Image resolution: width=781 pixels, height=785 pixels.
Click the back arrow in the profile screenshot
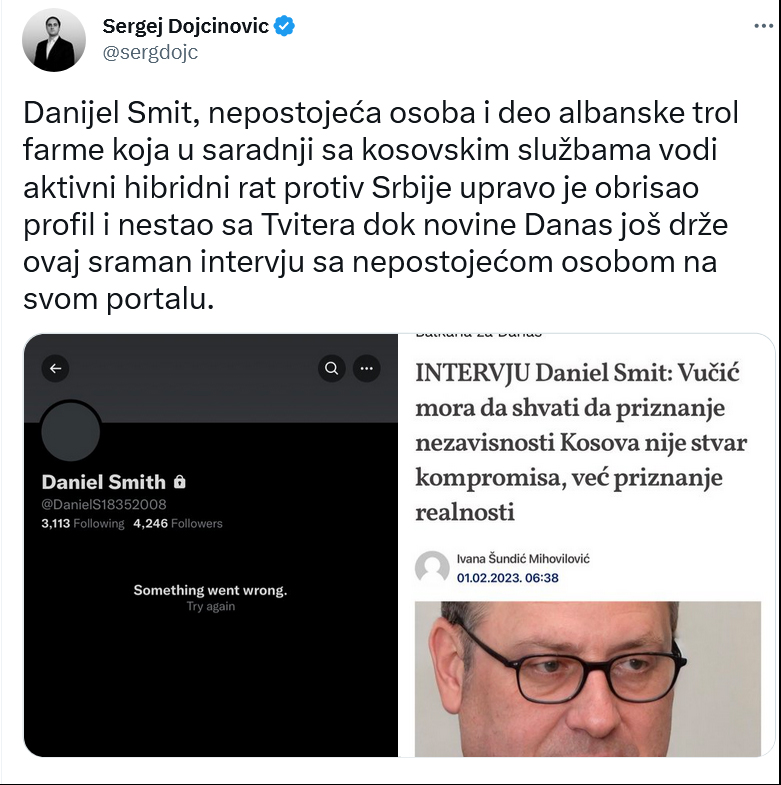click(x=55, y=368)
